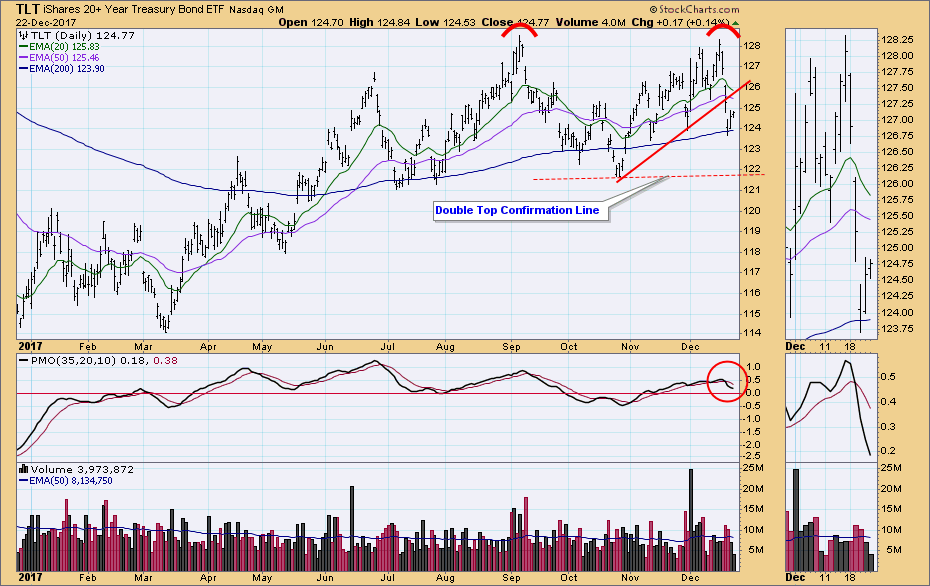Open the StockCharts.com copyright link
Image resolution: width=930 pixels, height=586 pixels.
695,9
